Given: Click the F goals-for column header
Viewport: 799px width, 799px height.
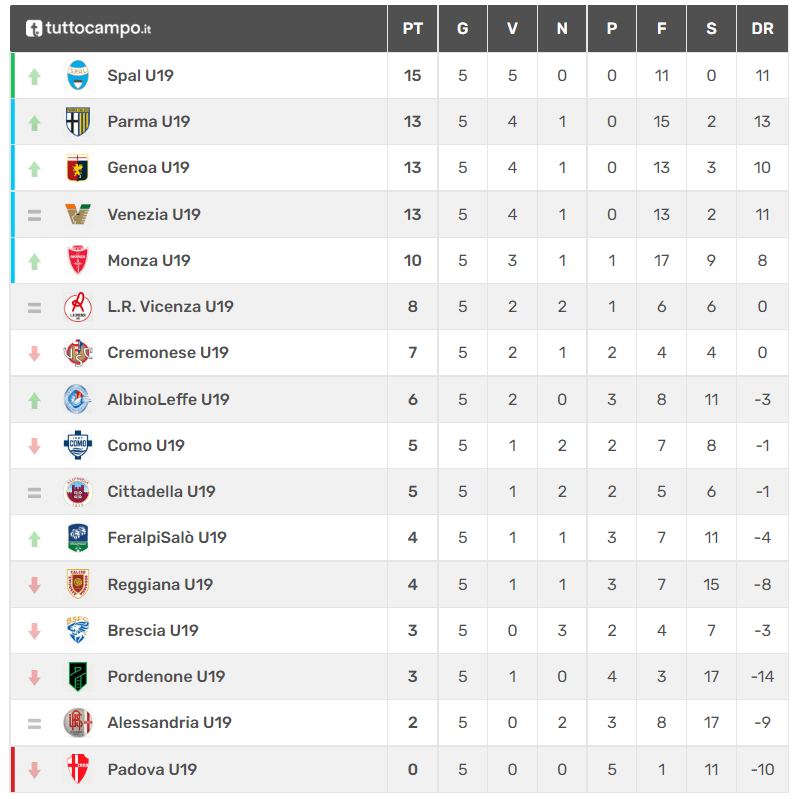Looking at the screenshot, I should (661, 29).
